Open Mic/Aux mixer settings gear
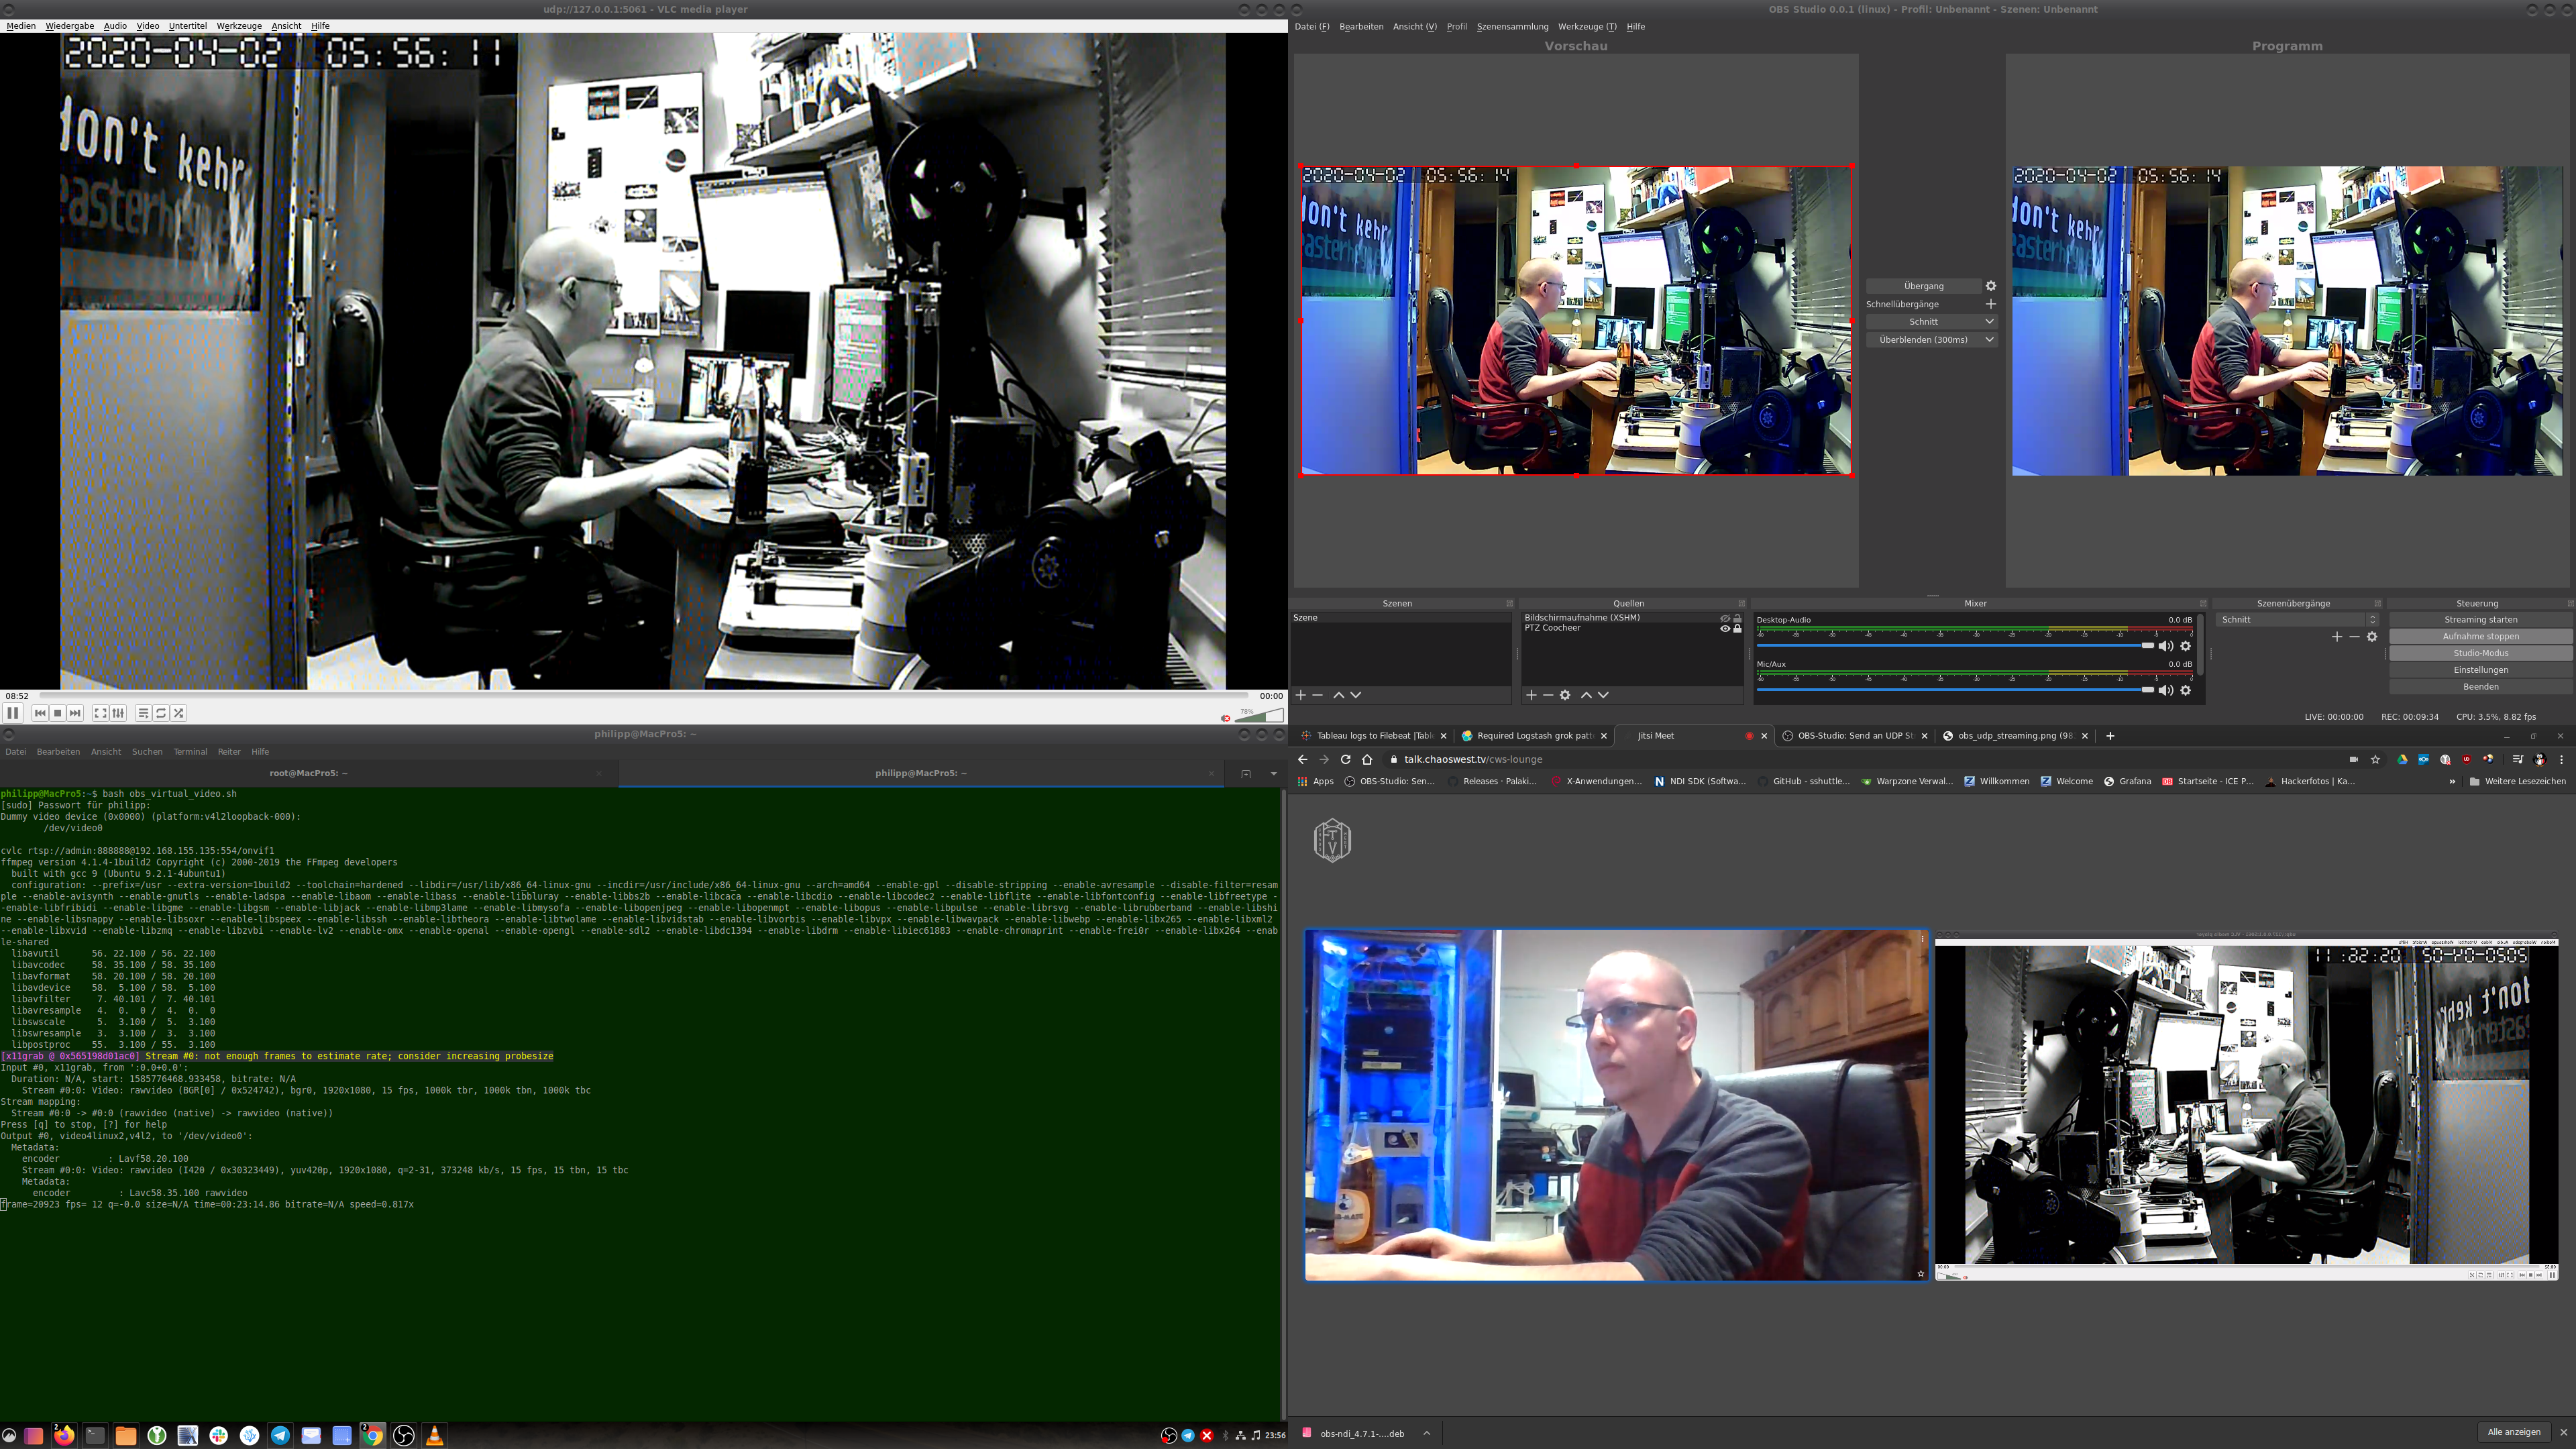2576x1449 pixels. [x=2186, y=690]
